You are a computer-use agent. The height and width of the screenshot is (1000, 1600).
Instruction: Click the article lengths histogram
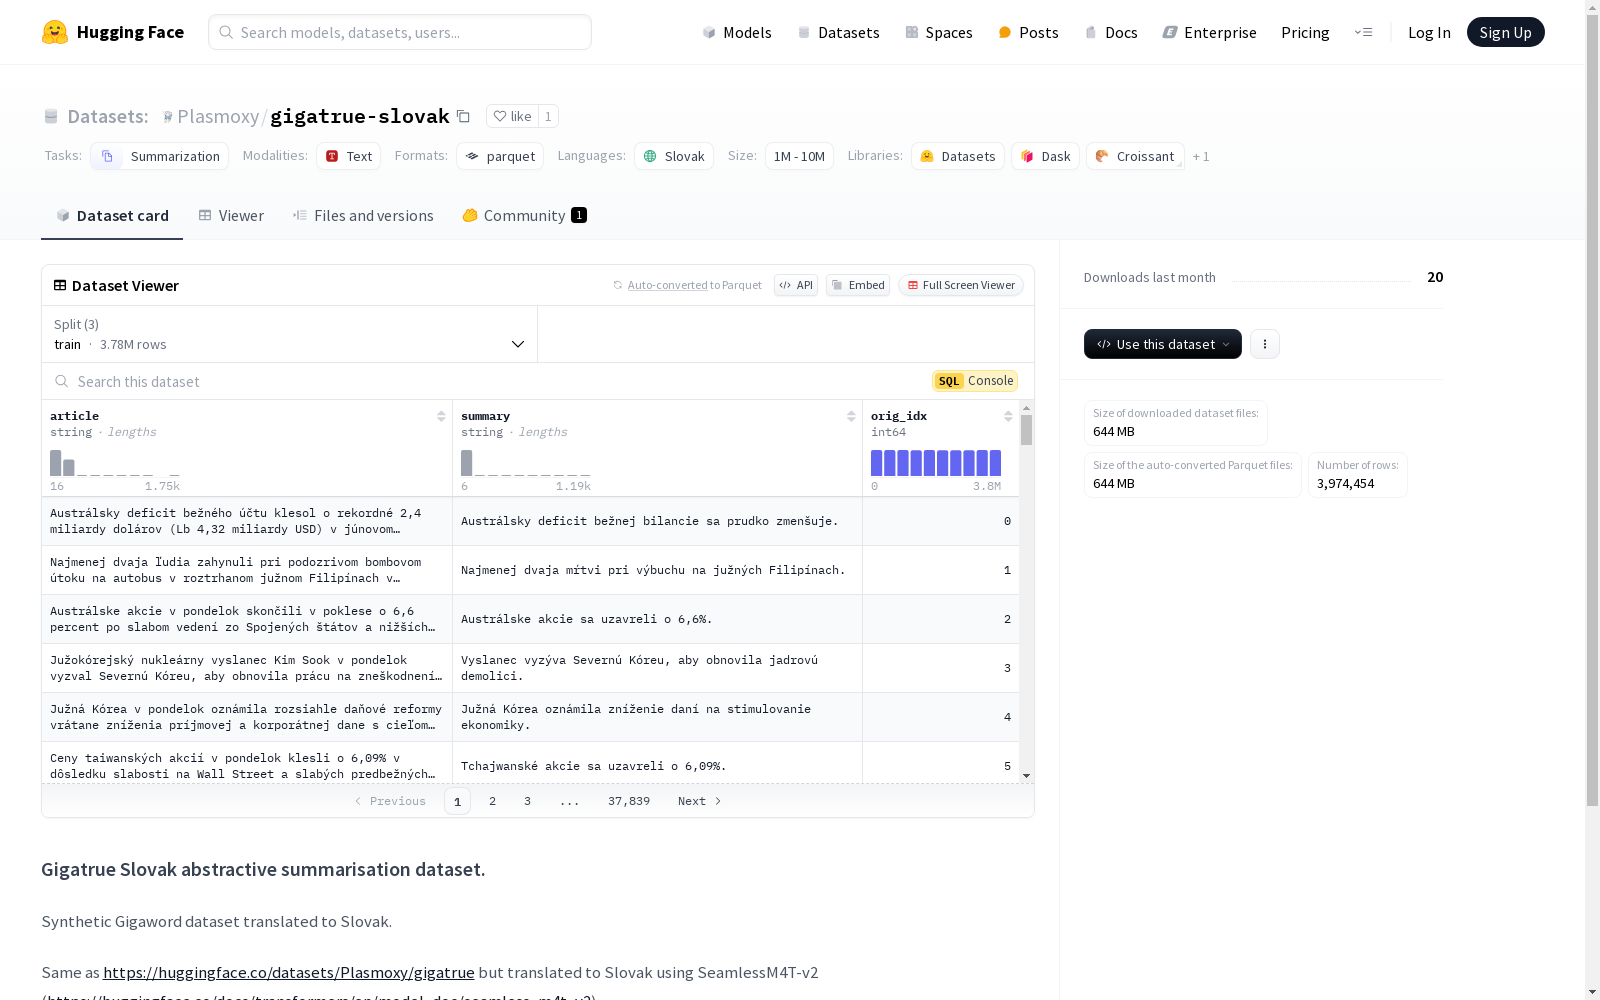[115, 463]
